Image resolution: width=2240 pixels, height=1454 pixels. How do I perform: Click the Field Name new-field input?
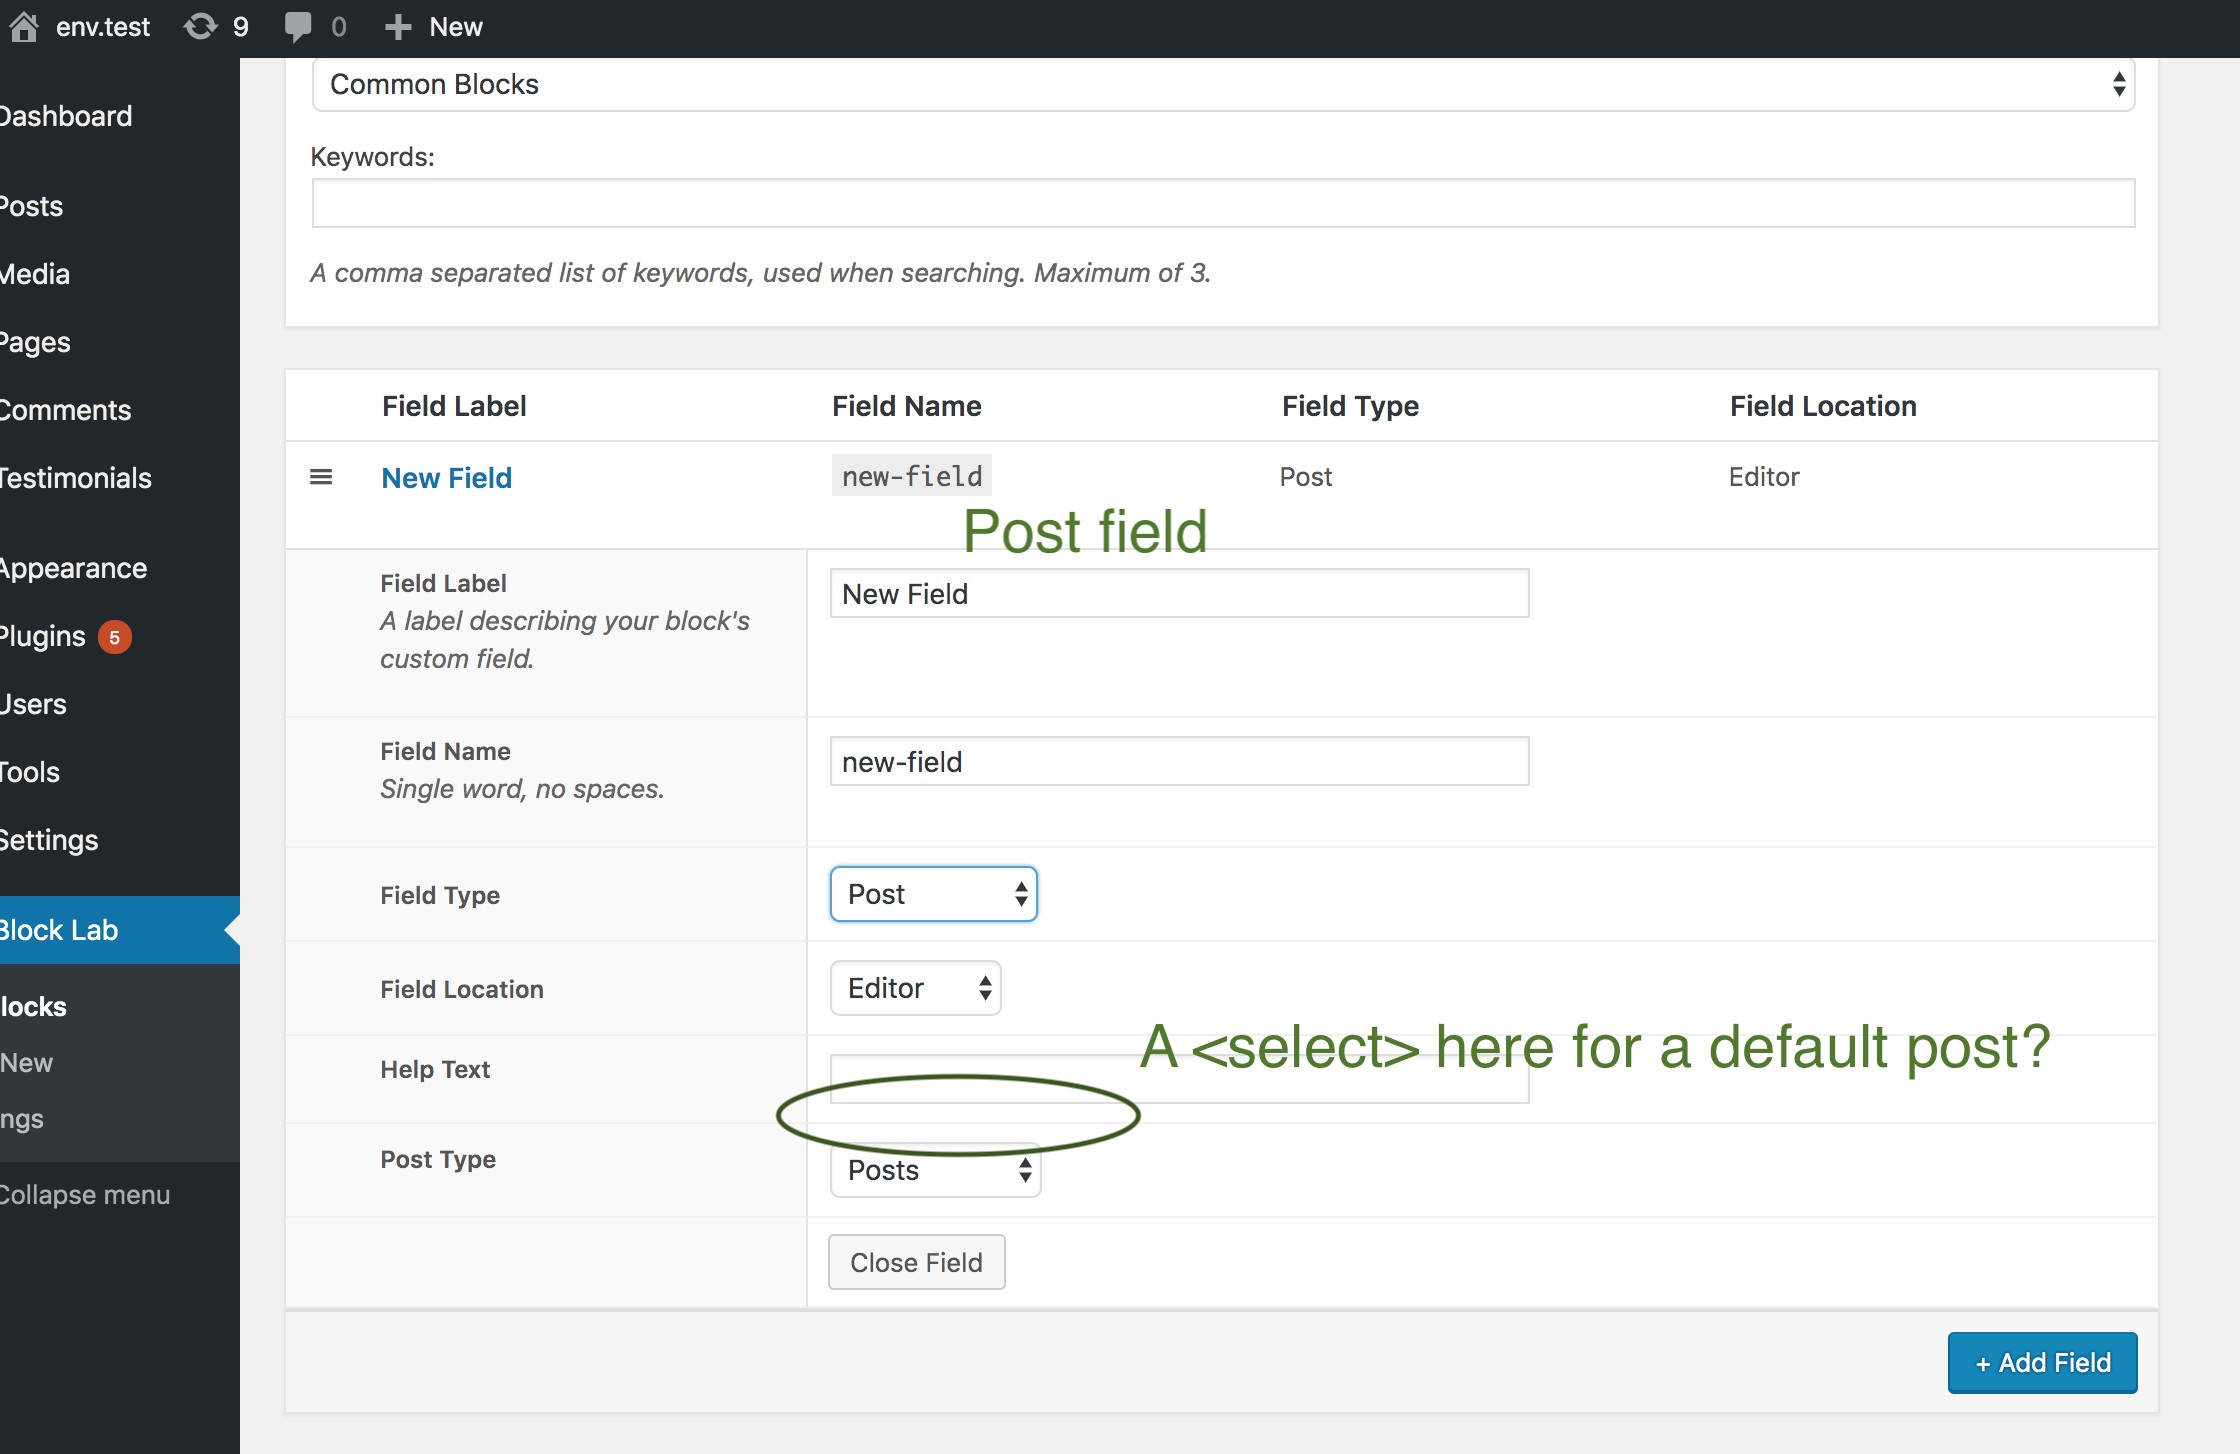(1179, 762)
